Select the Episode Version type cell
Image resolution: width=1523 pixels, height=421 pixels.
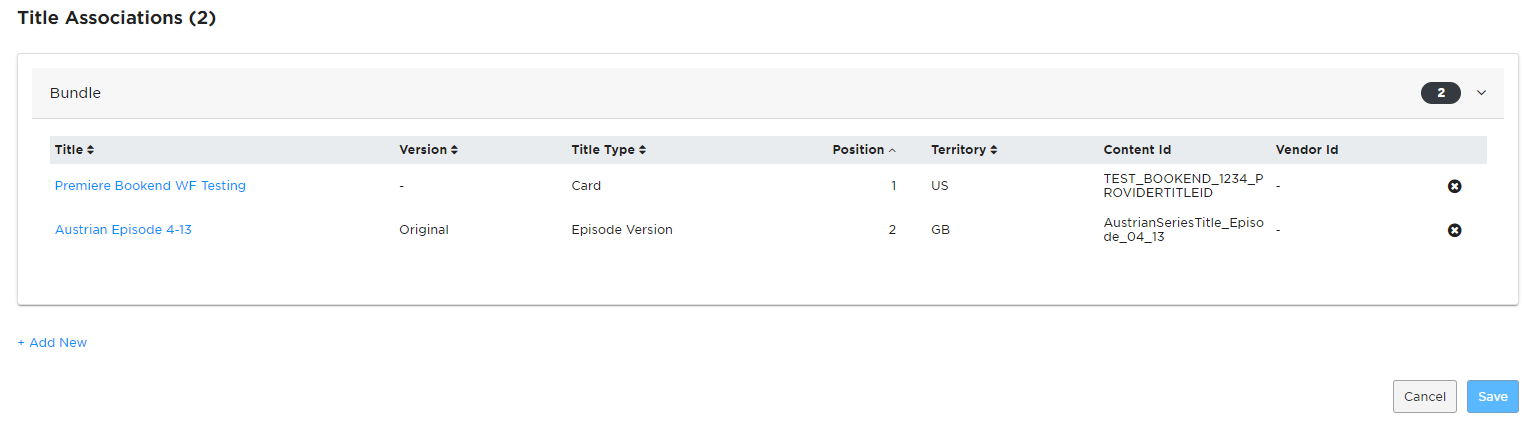coord(622,230)
